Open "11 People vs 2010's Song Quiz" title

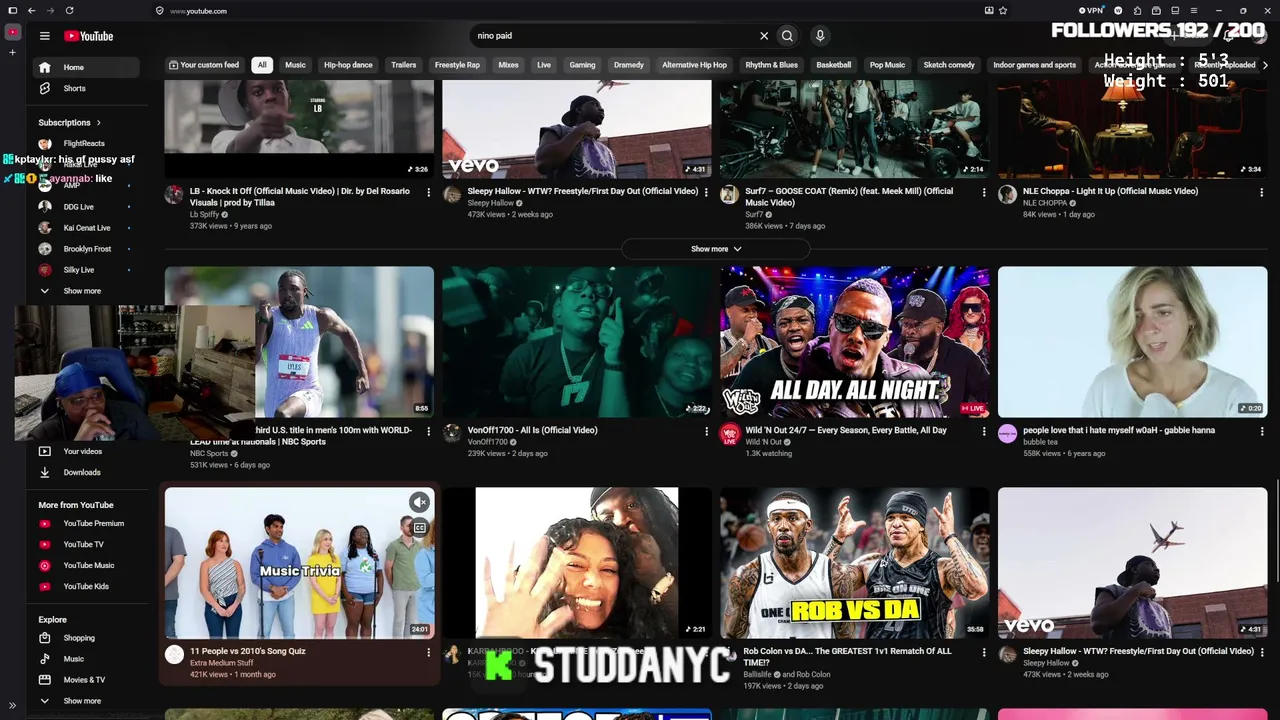[x=248, y=651]
